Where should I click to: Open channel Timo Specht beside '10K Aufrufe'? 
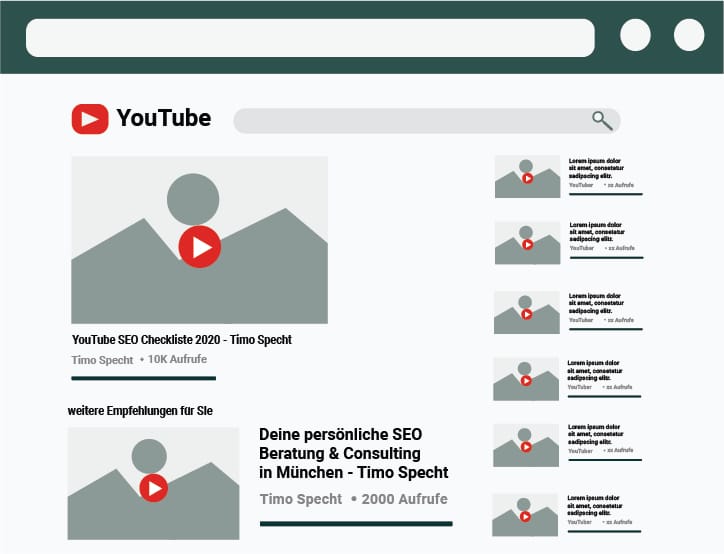click(x=102, y=360)
